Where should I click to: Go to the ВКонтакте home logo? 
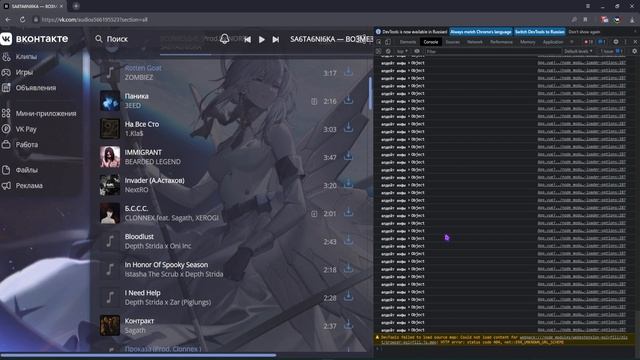(x=34, y=39)
